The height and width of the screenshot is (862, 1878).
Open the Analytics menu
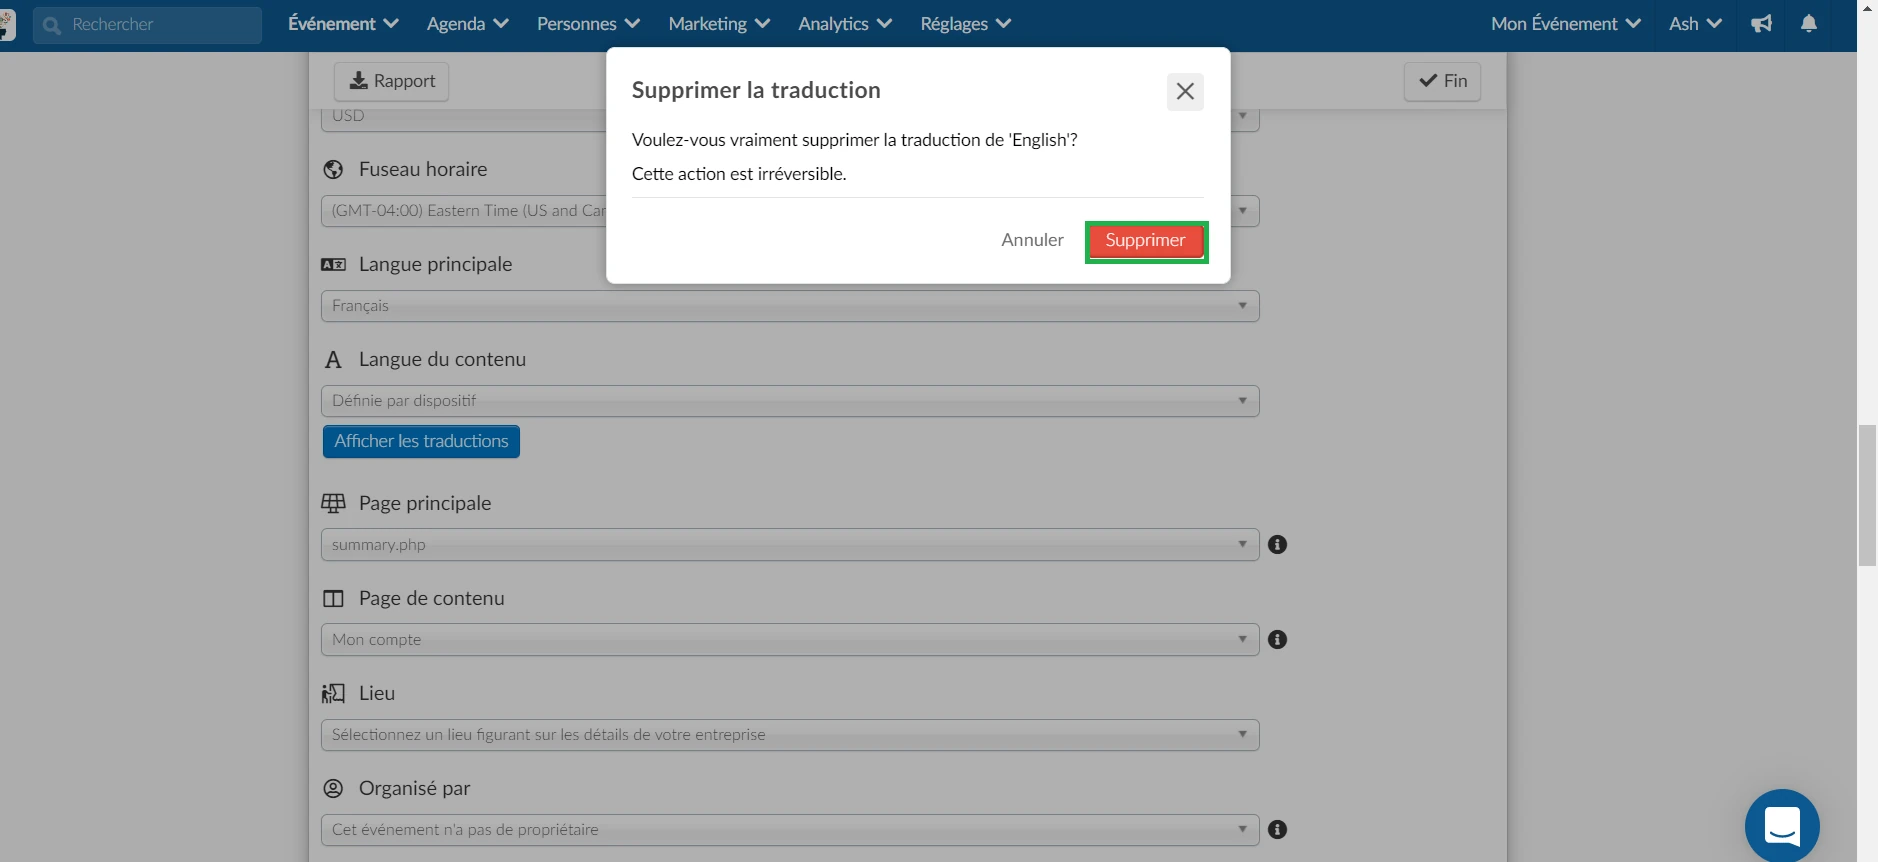tap(845, 24)
